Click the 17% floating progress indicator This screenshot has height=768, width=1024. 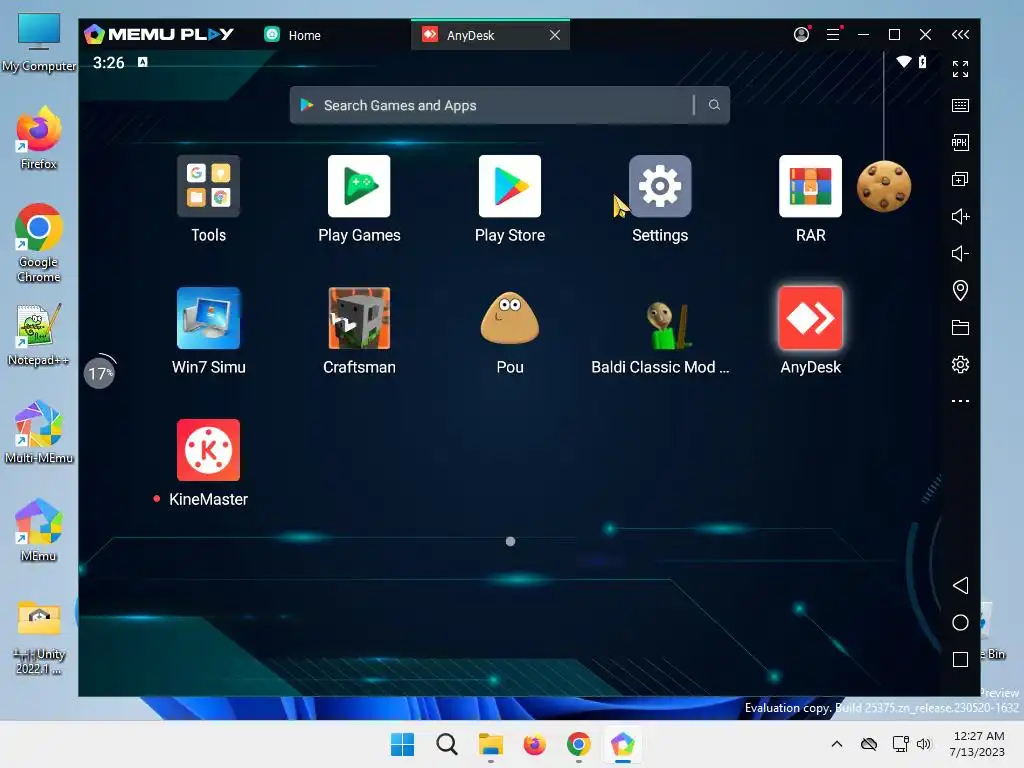pos(99,373)
